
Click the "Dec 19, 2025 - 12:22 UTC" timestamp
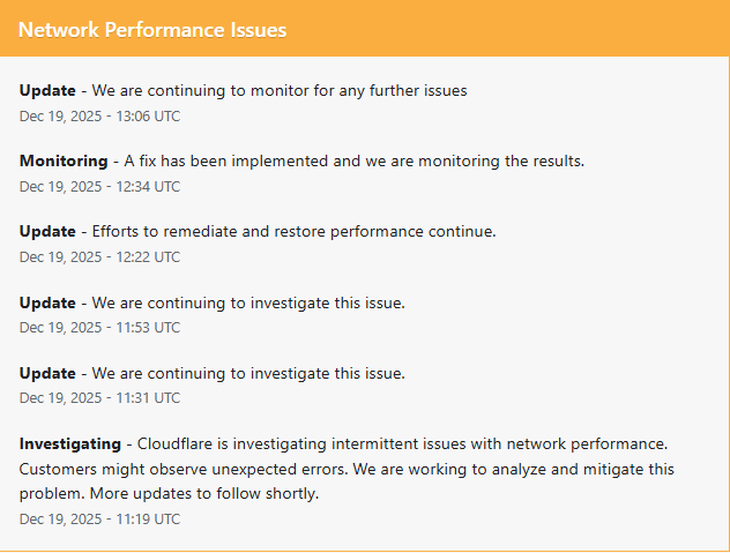click(99, 257)
